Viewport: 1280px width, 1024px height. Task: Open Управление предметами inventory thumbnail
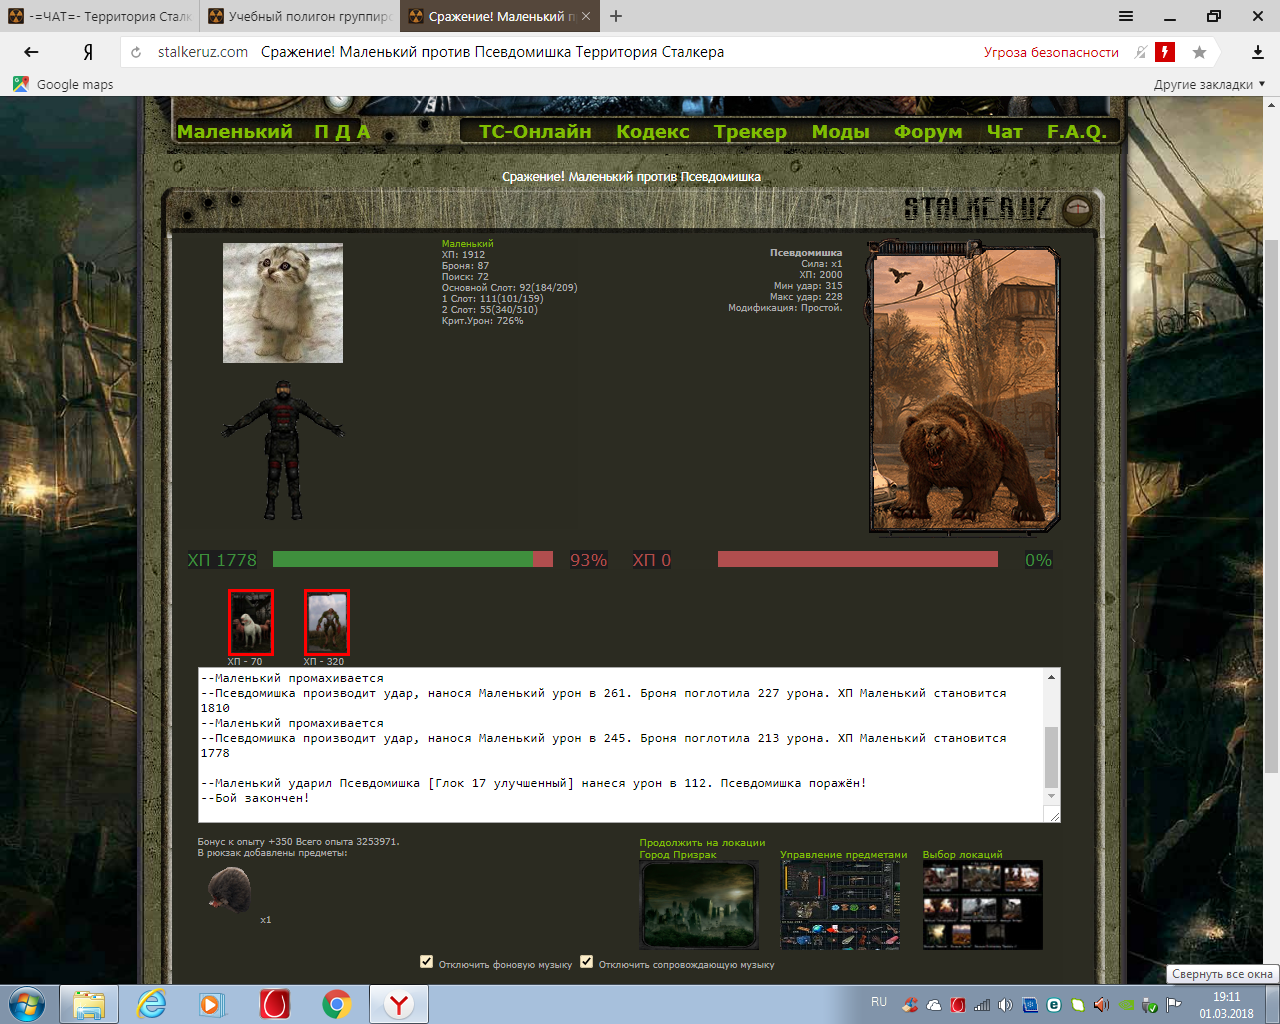coord(840,905)
